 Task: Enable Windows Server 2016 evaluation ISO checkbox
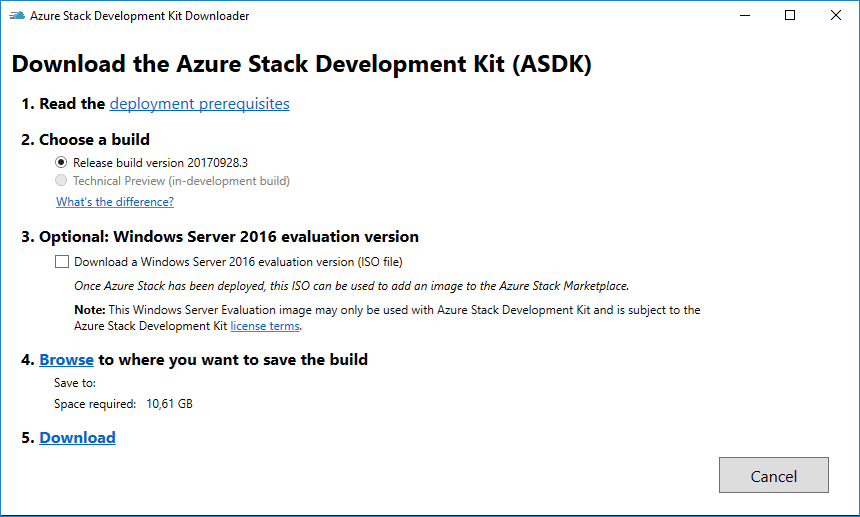click(x=62, y=262)
